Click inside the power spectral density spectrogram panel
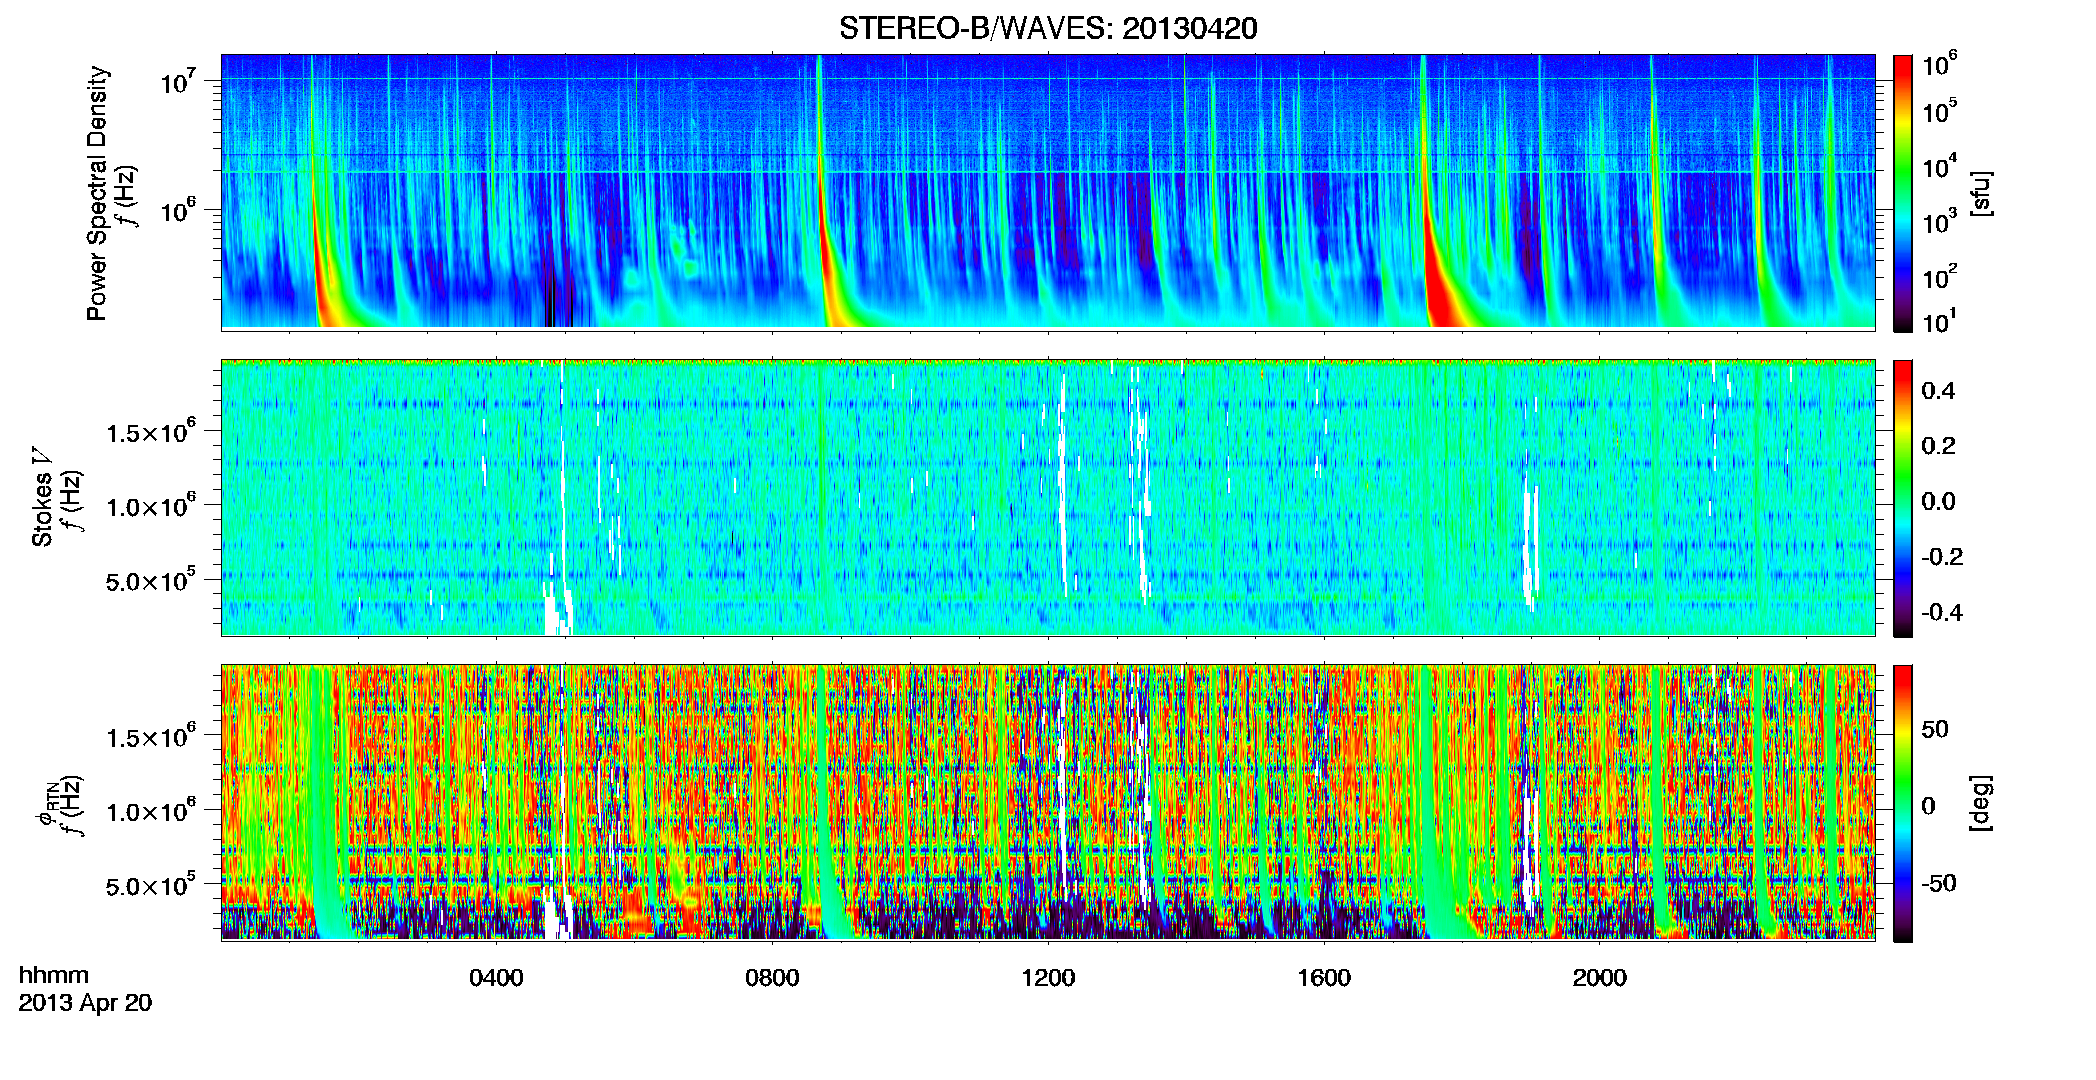This screenshot has width=2096, height=1080. coord(1048,192)
